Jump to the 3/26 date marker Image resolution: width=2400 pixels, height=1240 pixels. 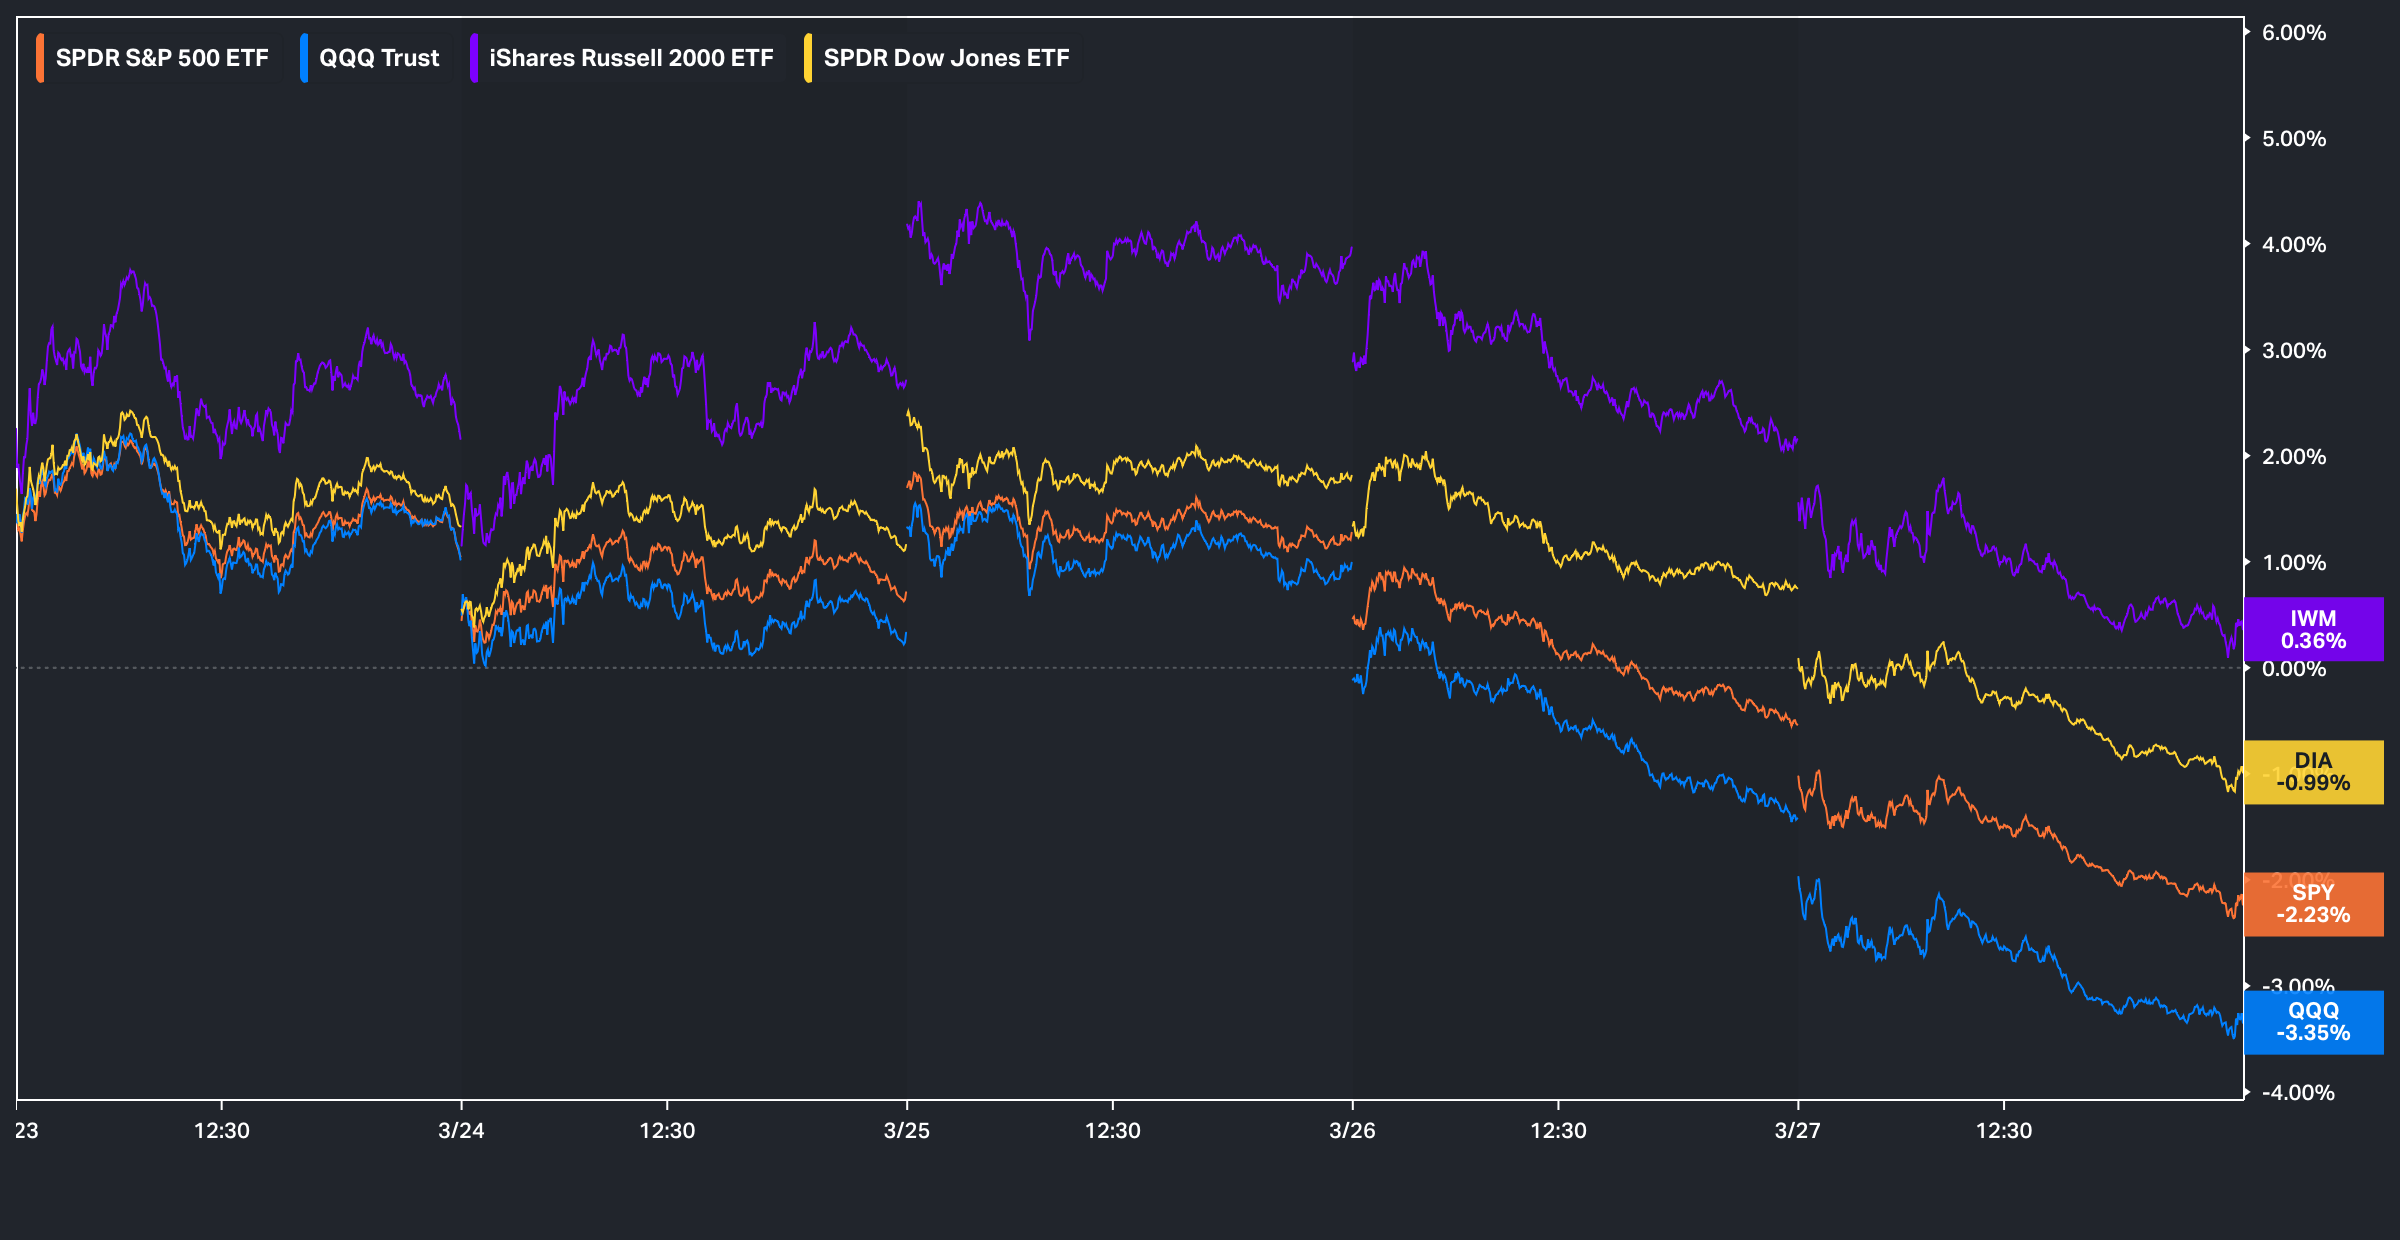(x=1352, y=1131)
